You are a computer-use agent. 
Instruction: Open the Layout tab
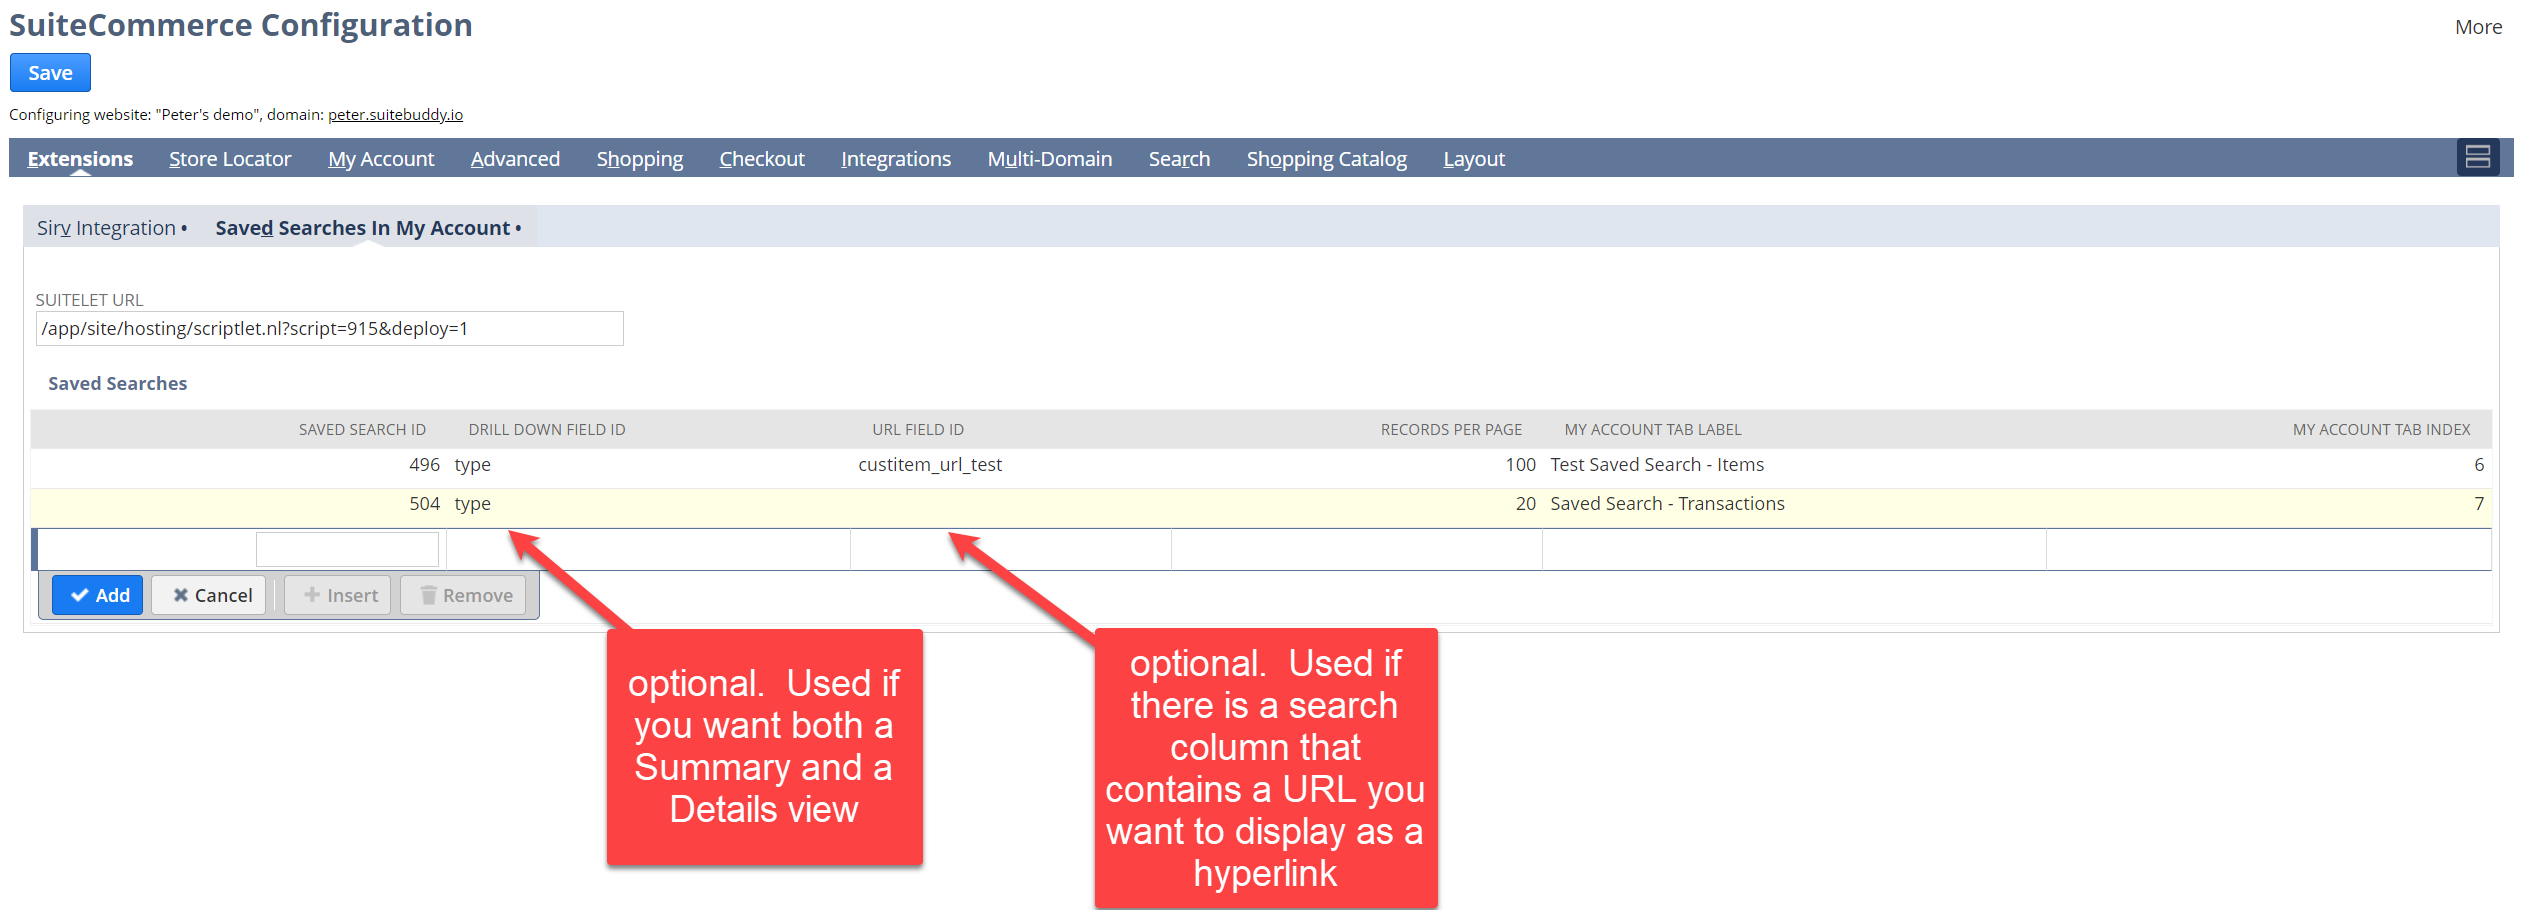[x=1474, y=159]
